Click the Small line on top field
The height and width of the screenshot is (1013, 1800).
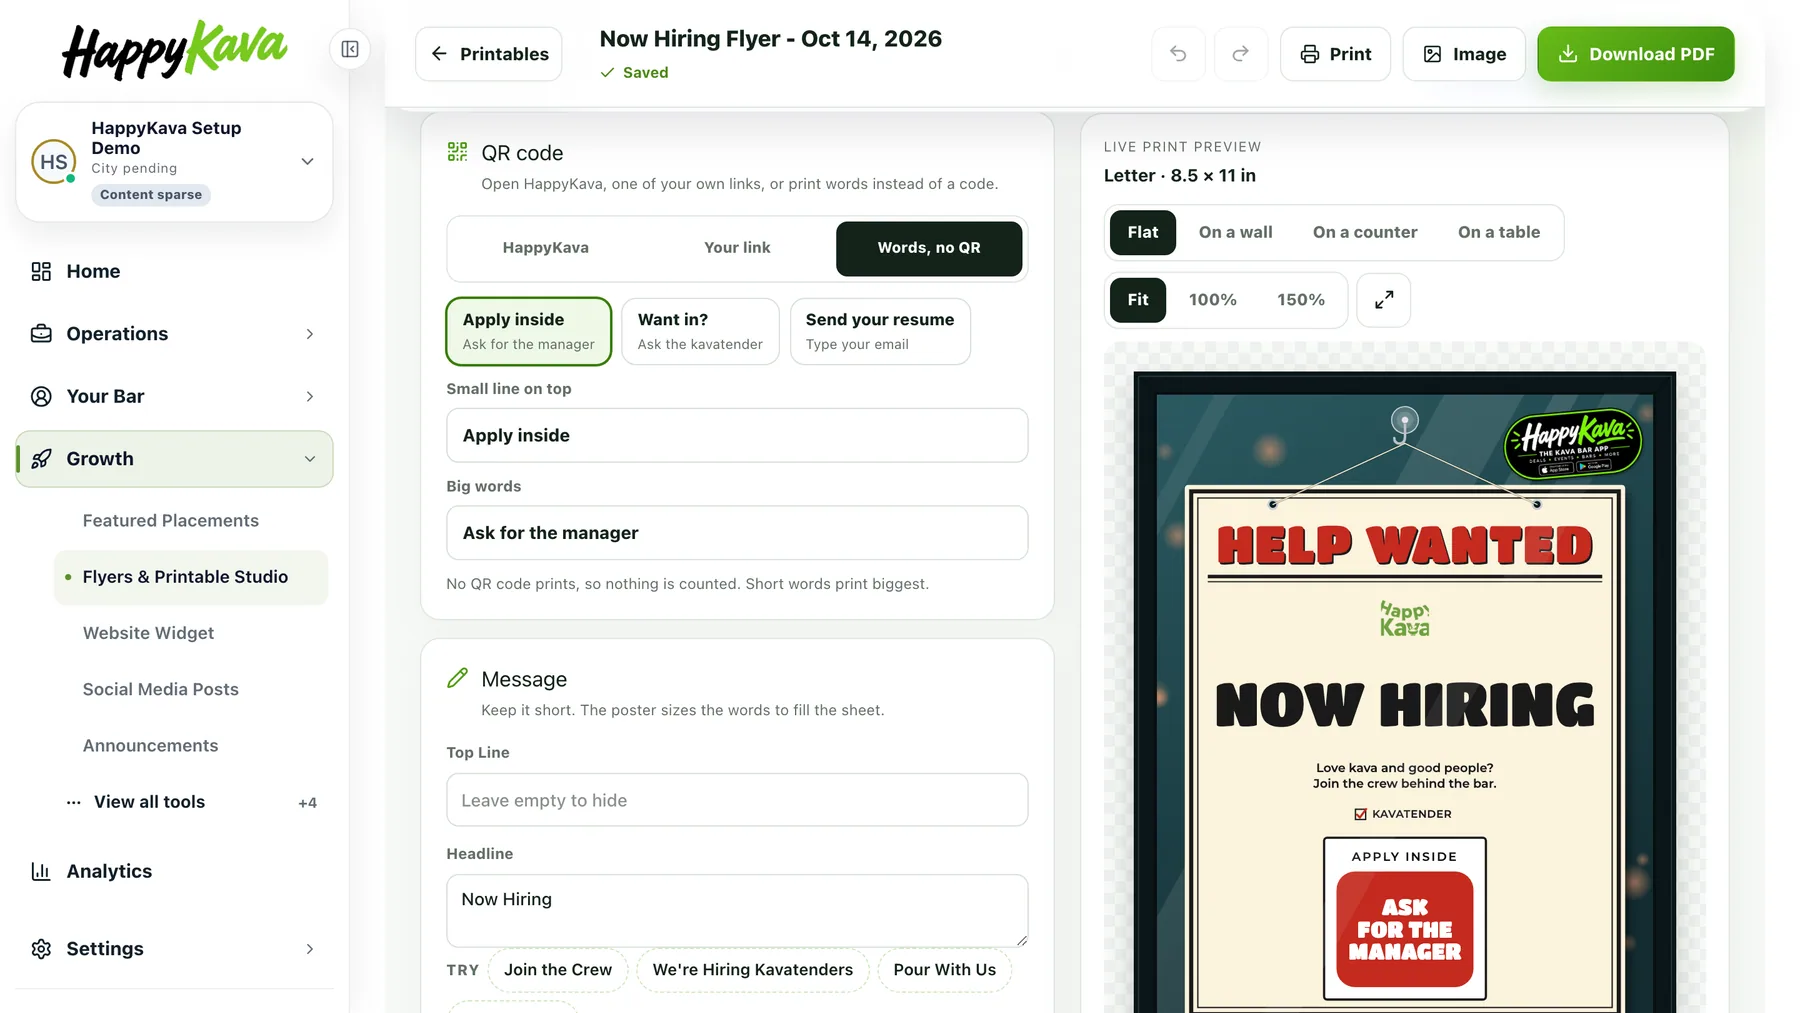pyautogui.click(x=737, y=435)
